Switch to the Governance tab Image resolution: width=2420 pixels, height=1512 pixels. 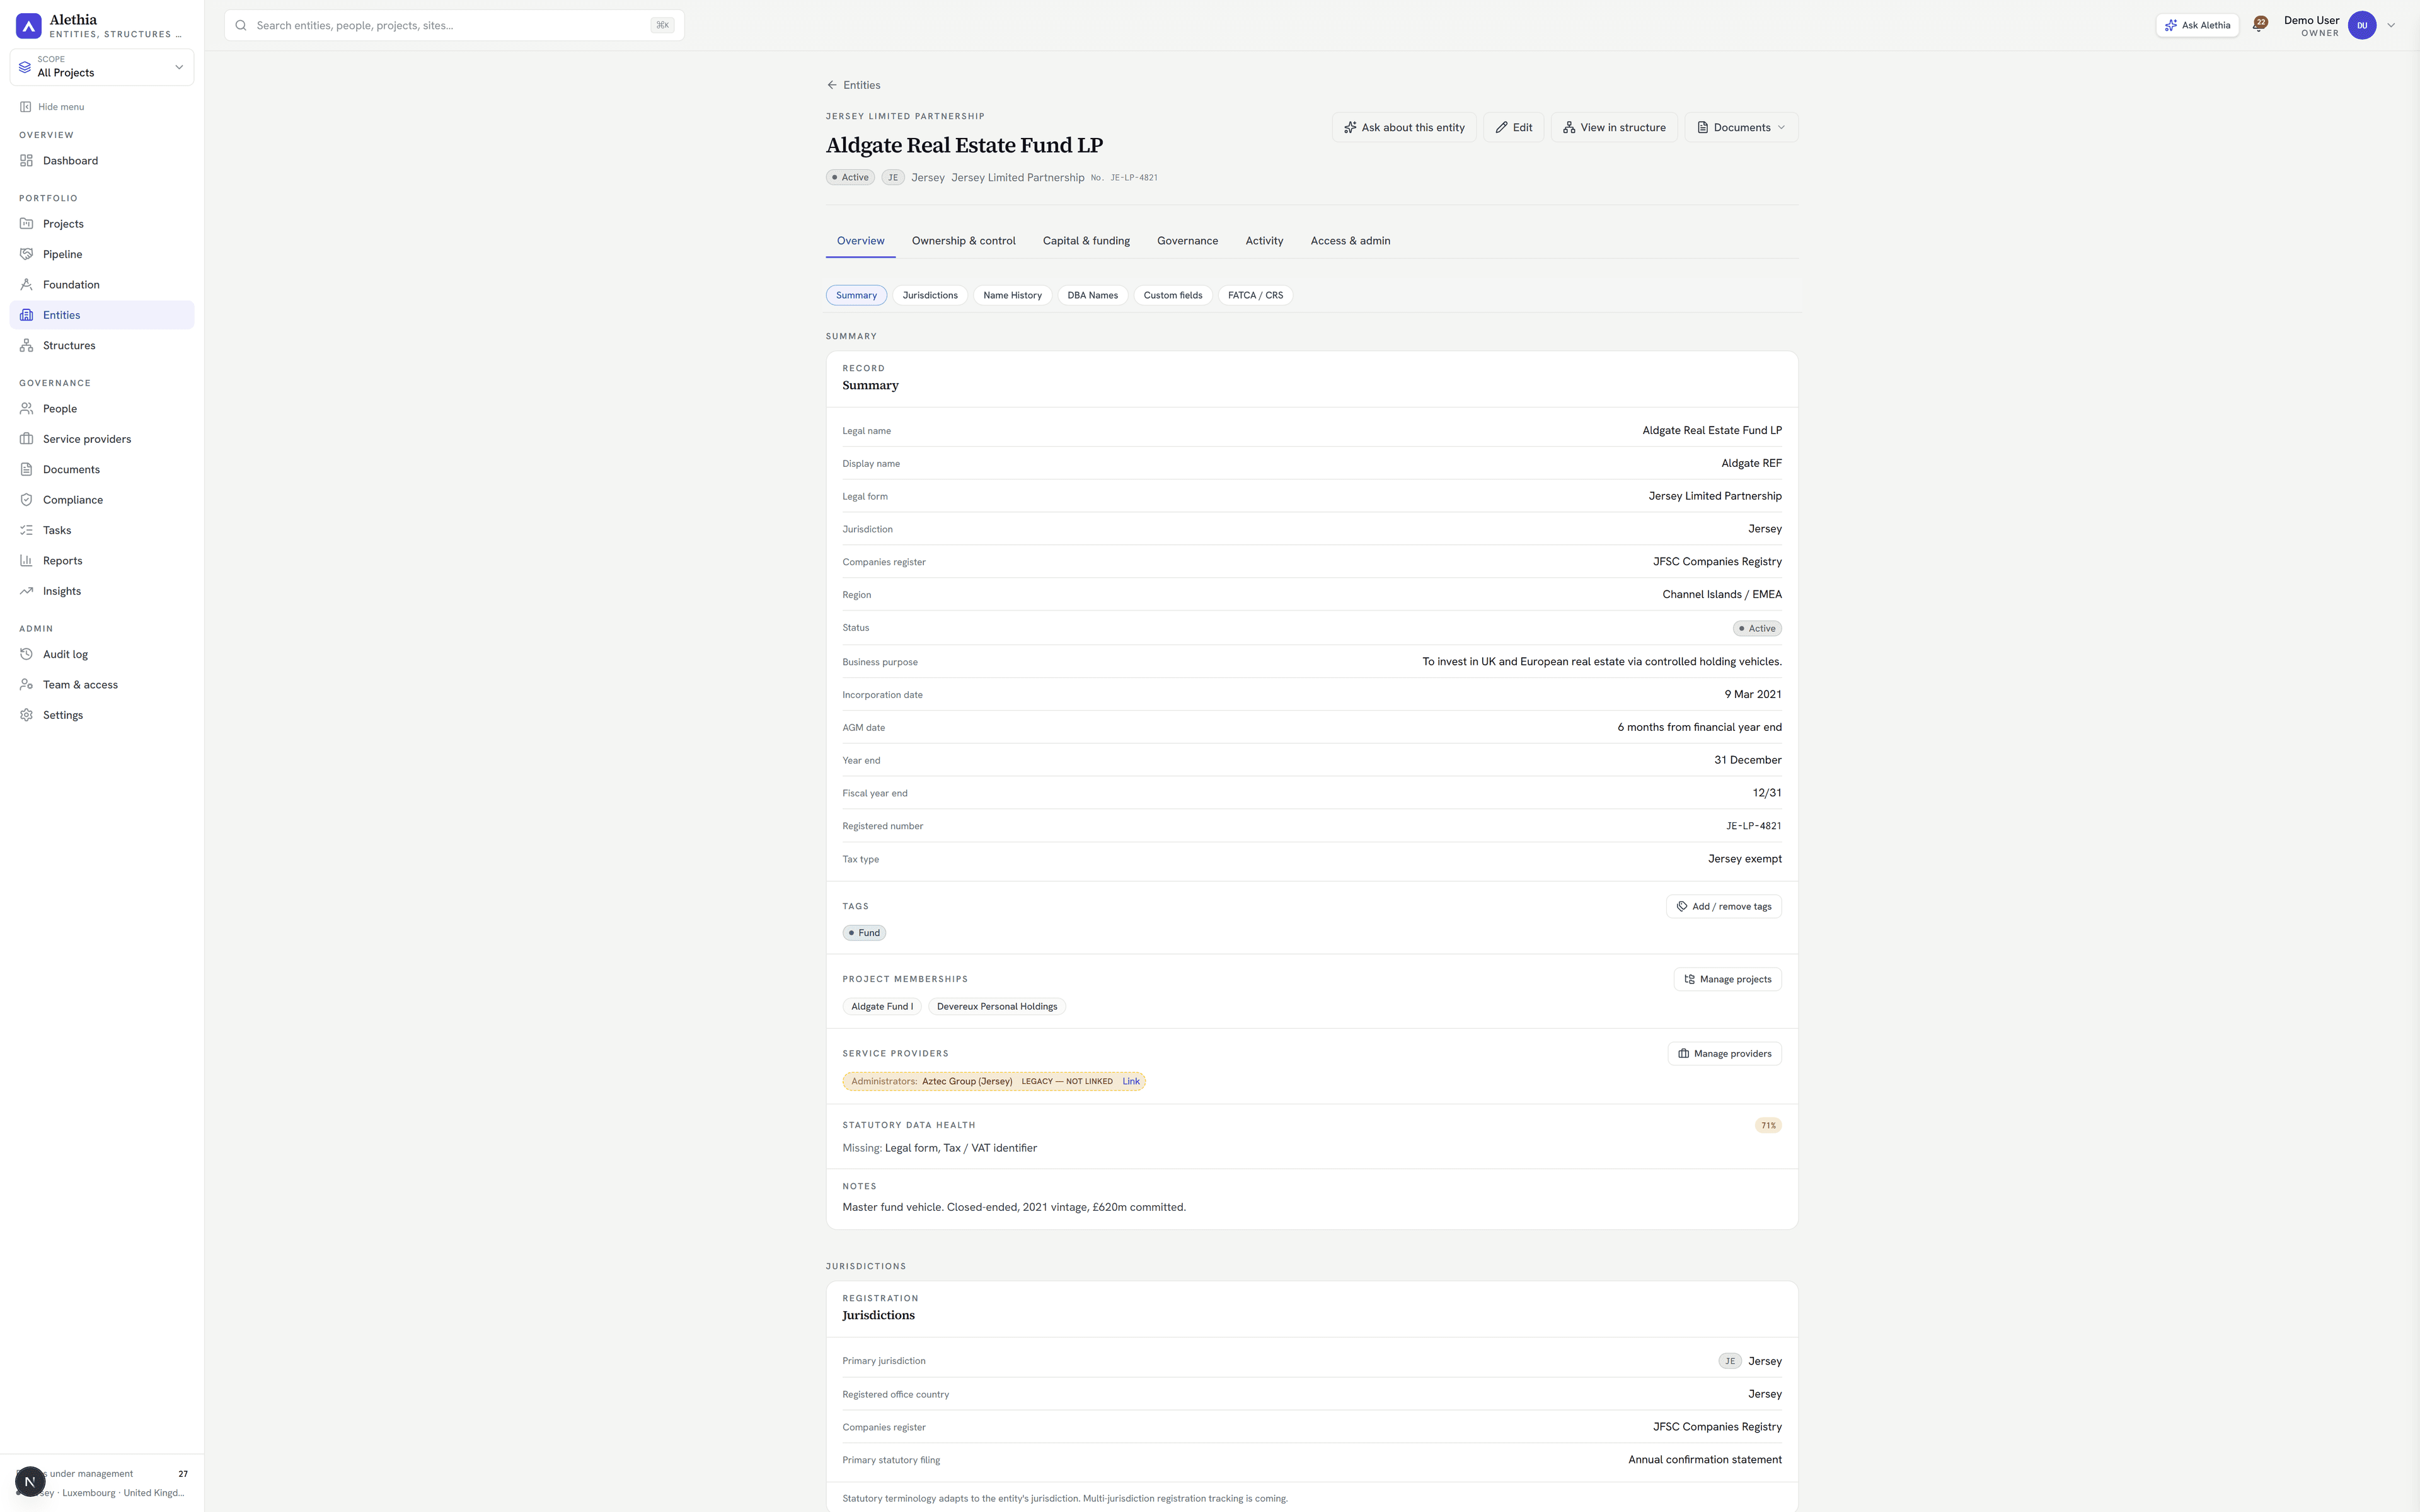pos(1187,241)
